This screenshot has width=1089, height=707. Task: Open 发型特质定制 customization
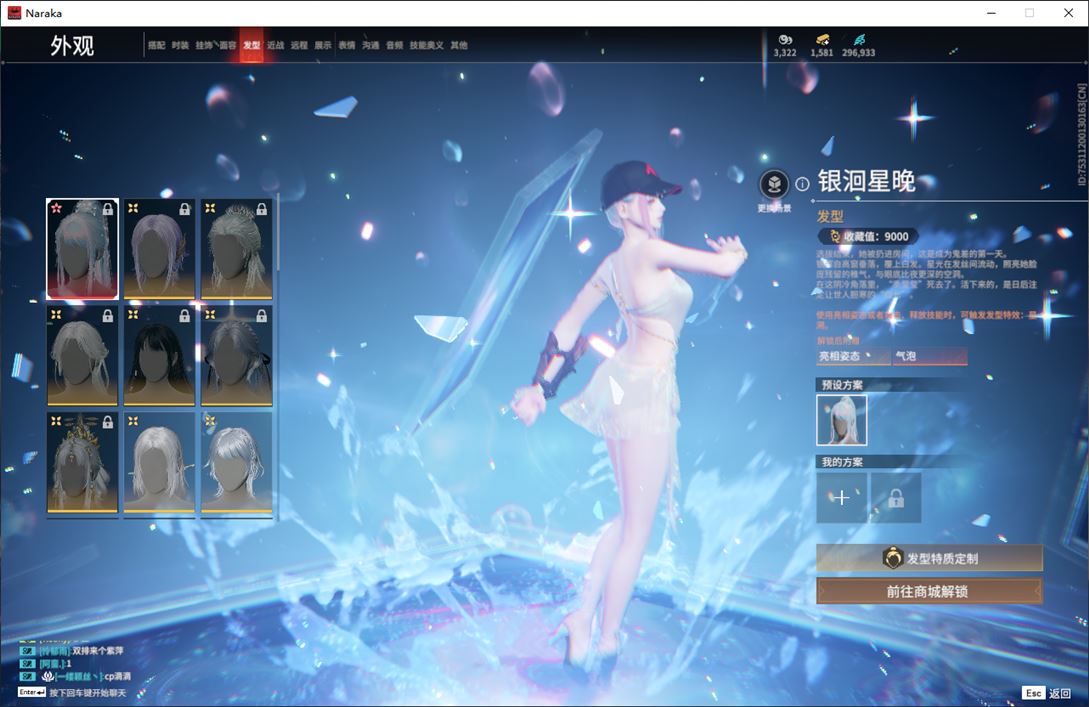tap(929, 558)
